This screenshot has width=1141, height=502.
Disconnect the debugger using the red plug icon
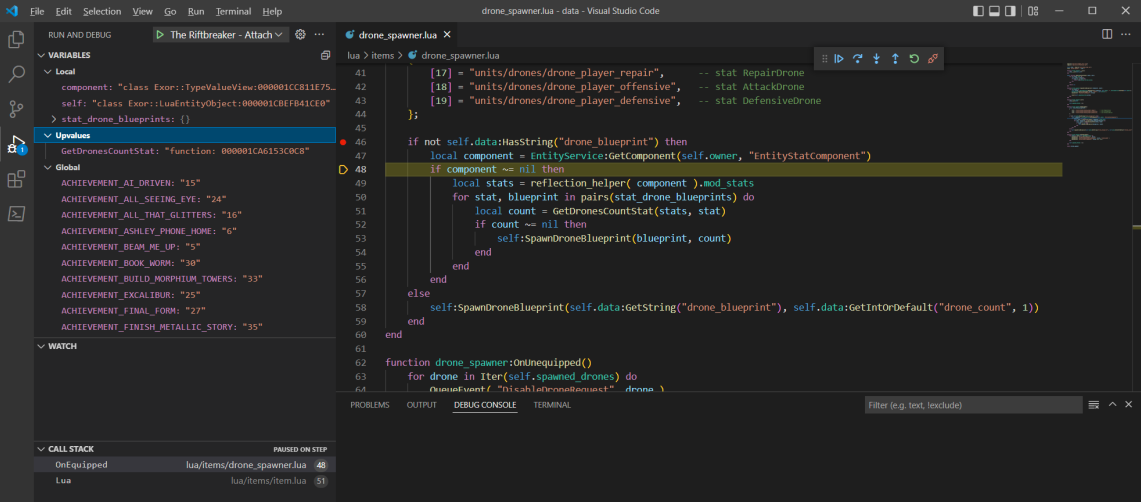point(933,59)
